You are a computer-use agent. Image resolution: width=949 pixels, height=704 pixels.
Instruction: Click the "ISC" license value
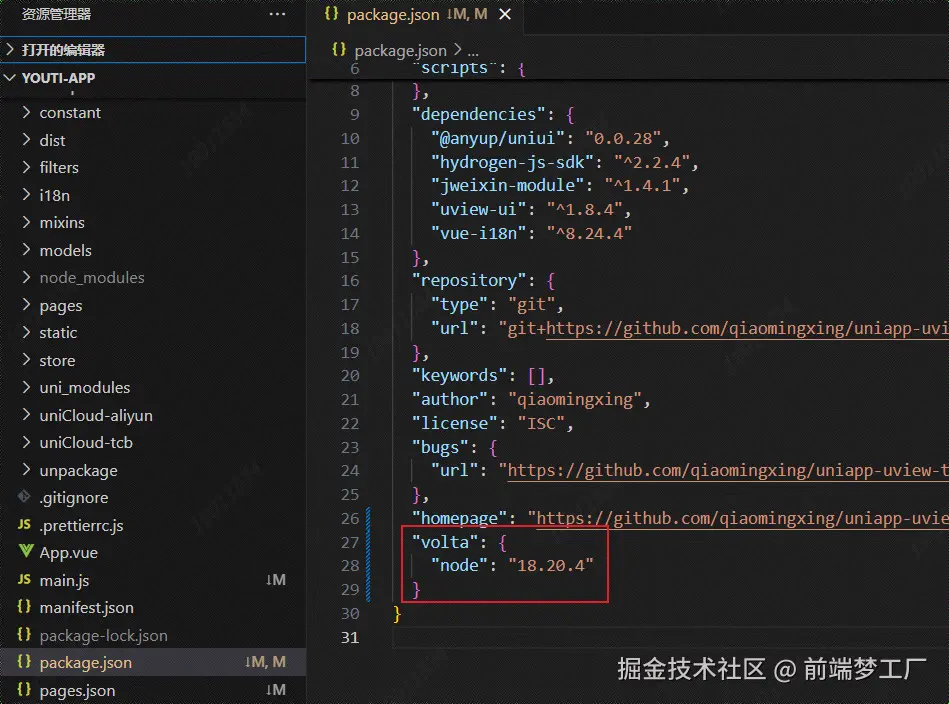pyautogui.click(x=541, y=423)
